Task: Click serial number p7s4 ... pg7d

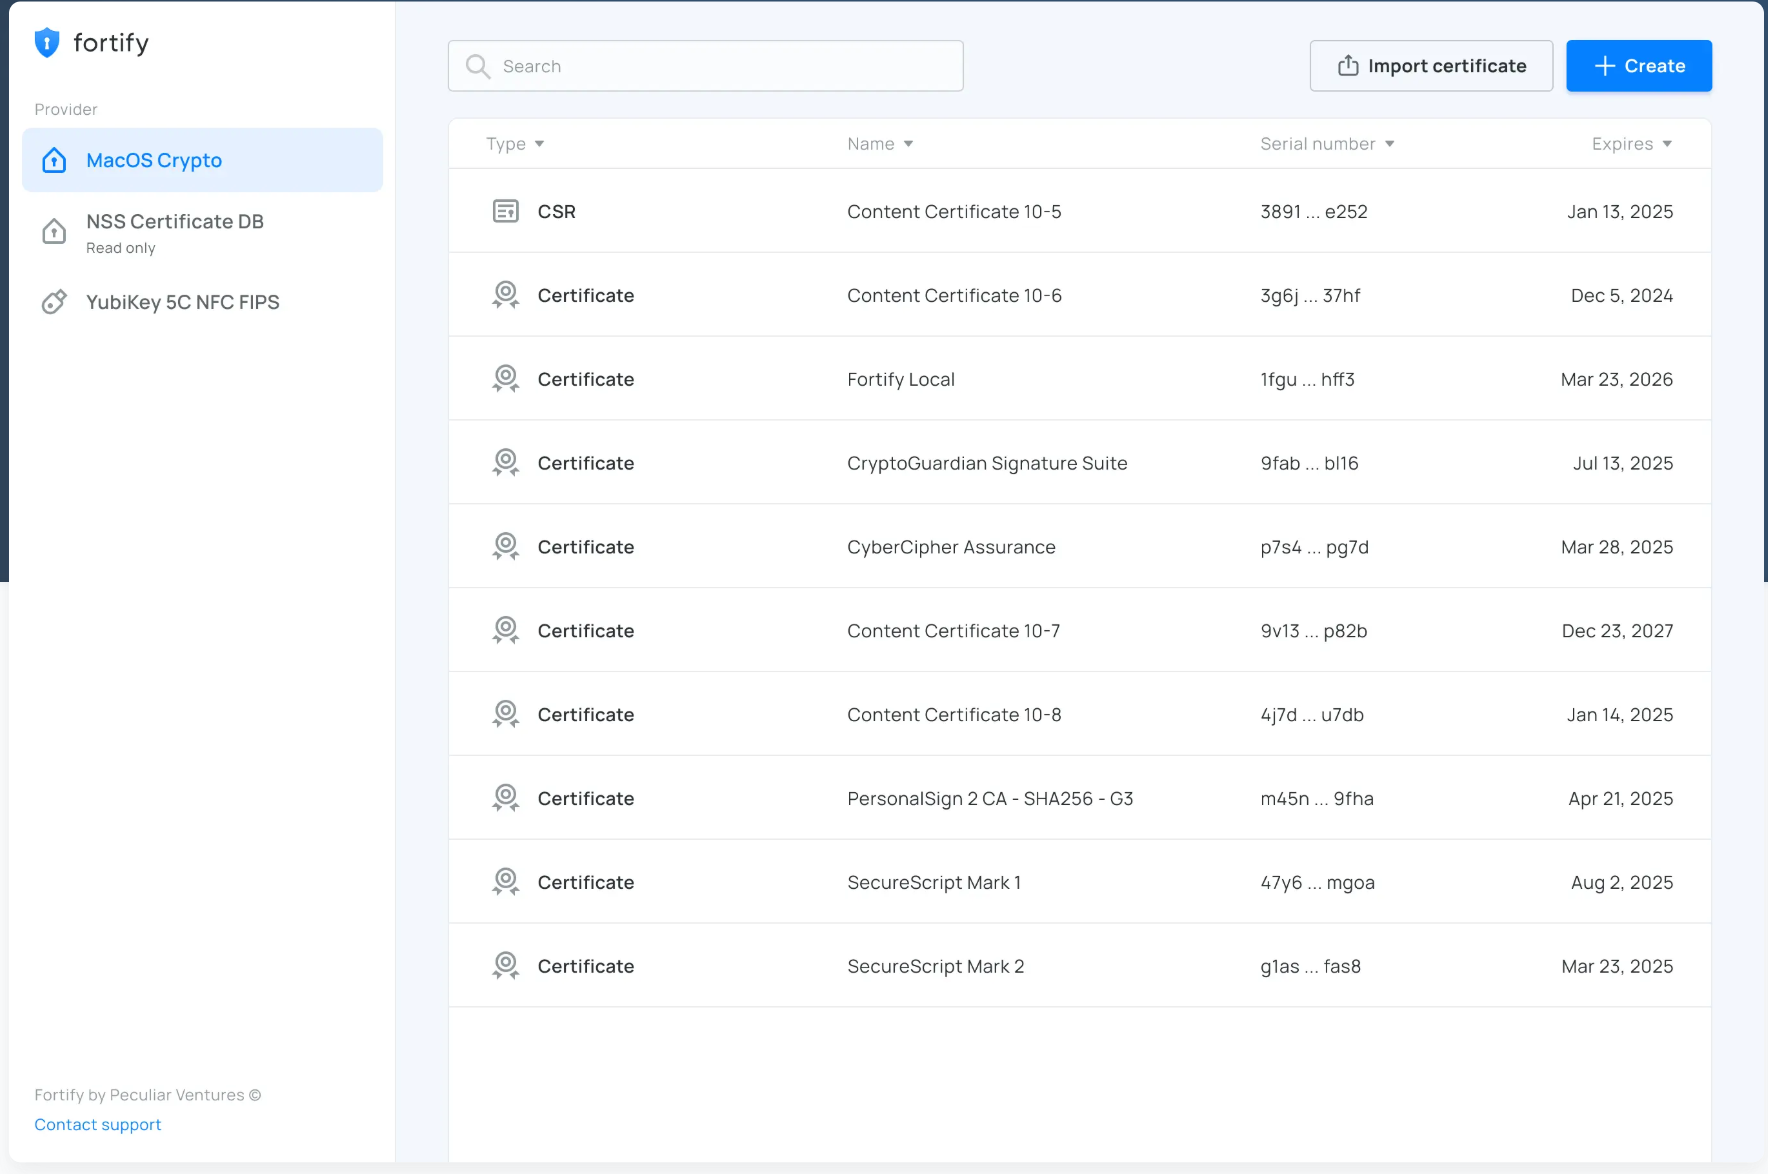Action: coord(1314,548)
